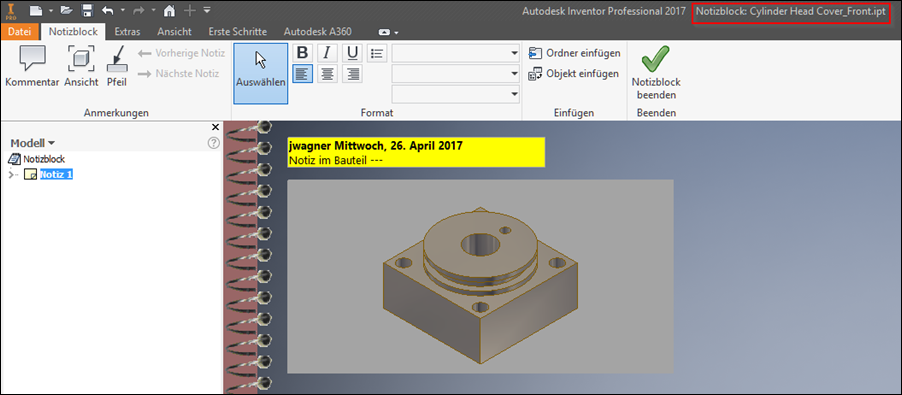Open the Modell panel dropdown
902x395 pixels.
[x=33, y=143]
